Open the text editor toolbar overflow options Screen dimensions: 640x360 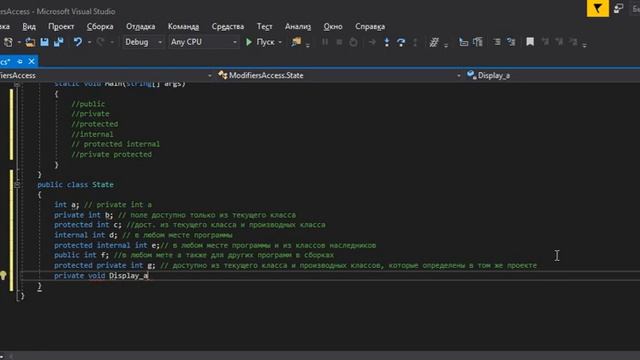pyautogui.click(x=584, y=44)
